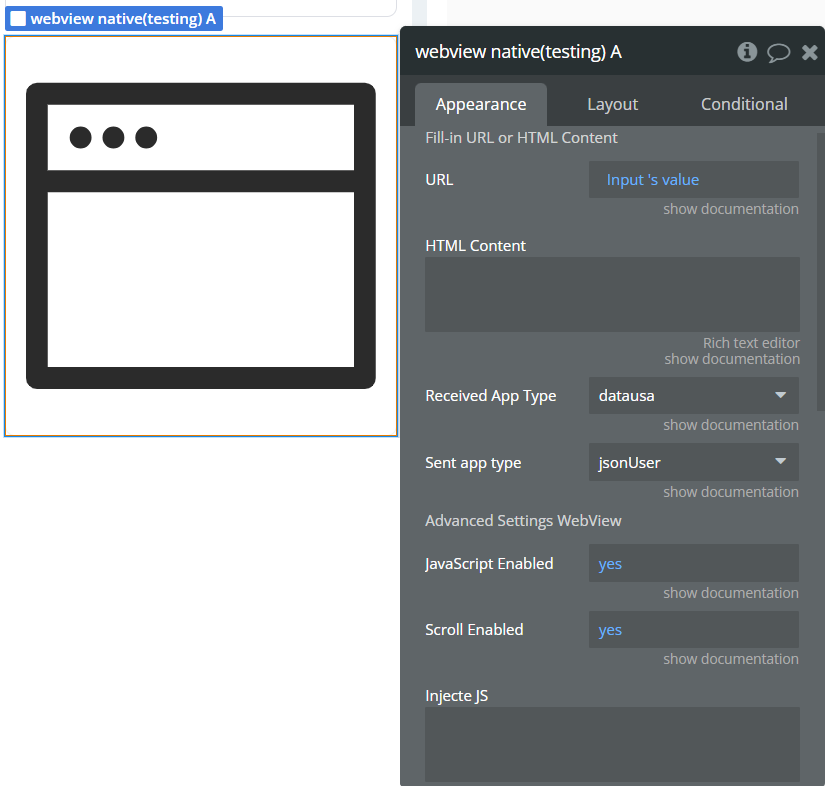Toggle JavaScript Enabled yes value

click(610, 564)
